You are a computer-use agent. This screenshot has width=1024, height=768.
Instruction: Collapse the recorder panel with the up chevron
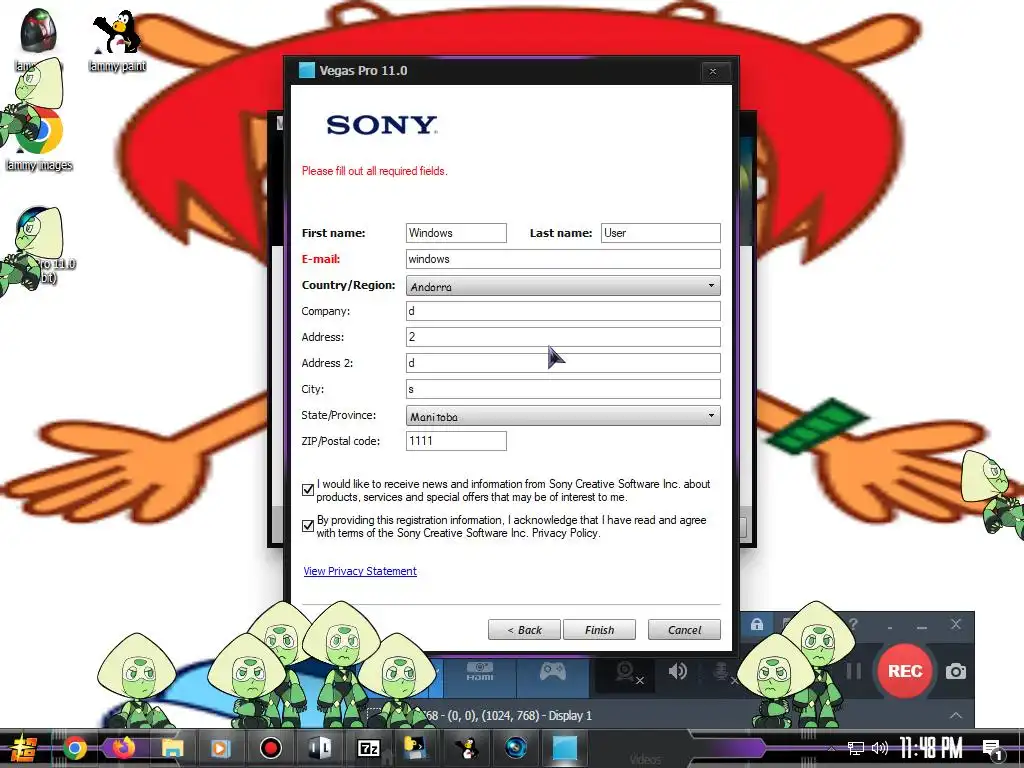point(955,716)
